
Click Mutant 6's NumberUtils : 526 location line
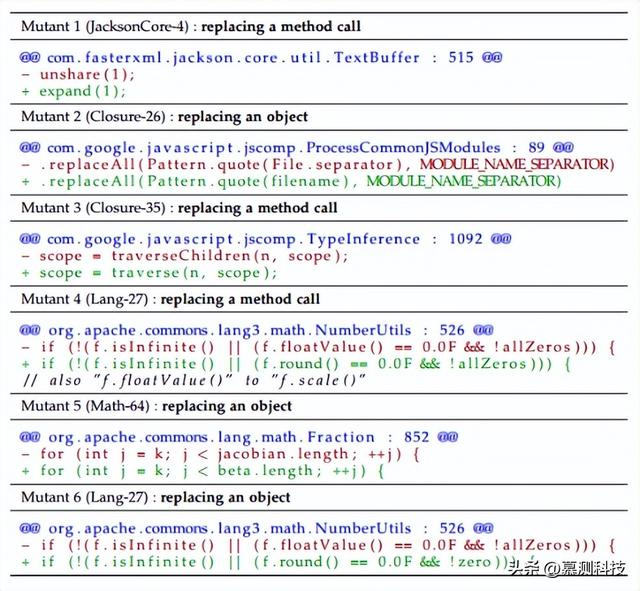256,528
